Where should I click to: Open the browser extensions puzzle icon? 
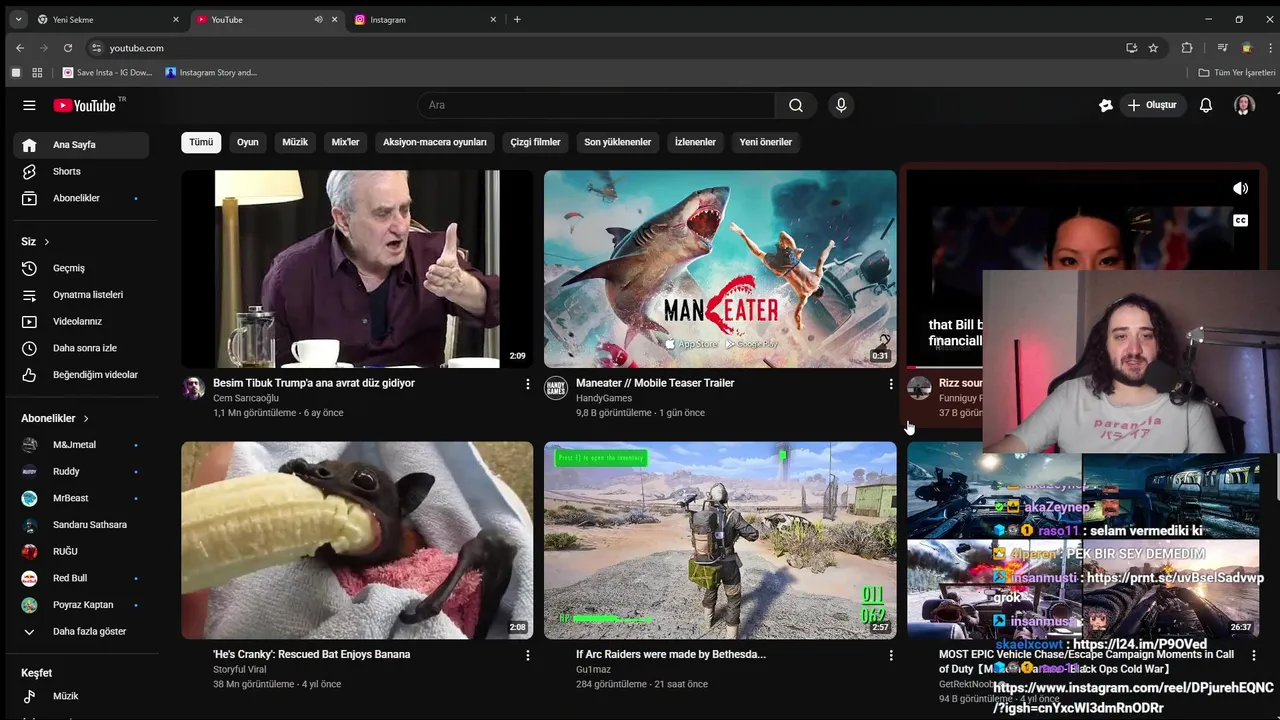(1187, 48)
